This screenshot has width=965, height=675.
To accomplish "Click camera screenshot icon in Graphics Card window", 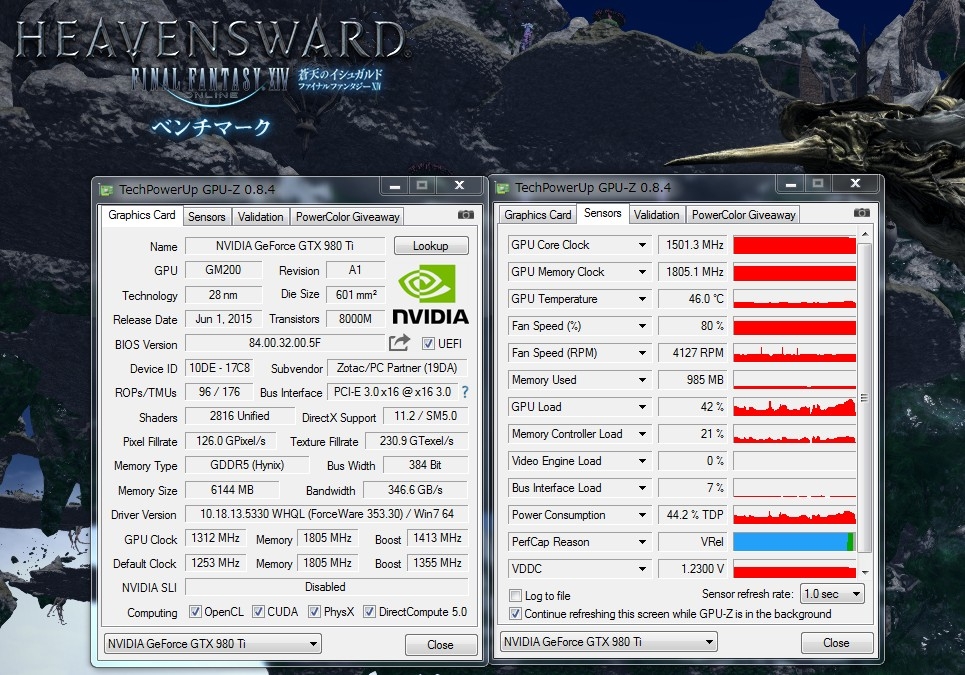I will [x=466, y=215].
